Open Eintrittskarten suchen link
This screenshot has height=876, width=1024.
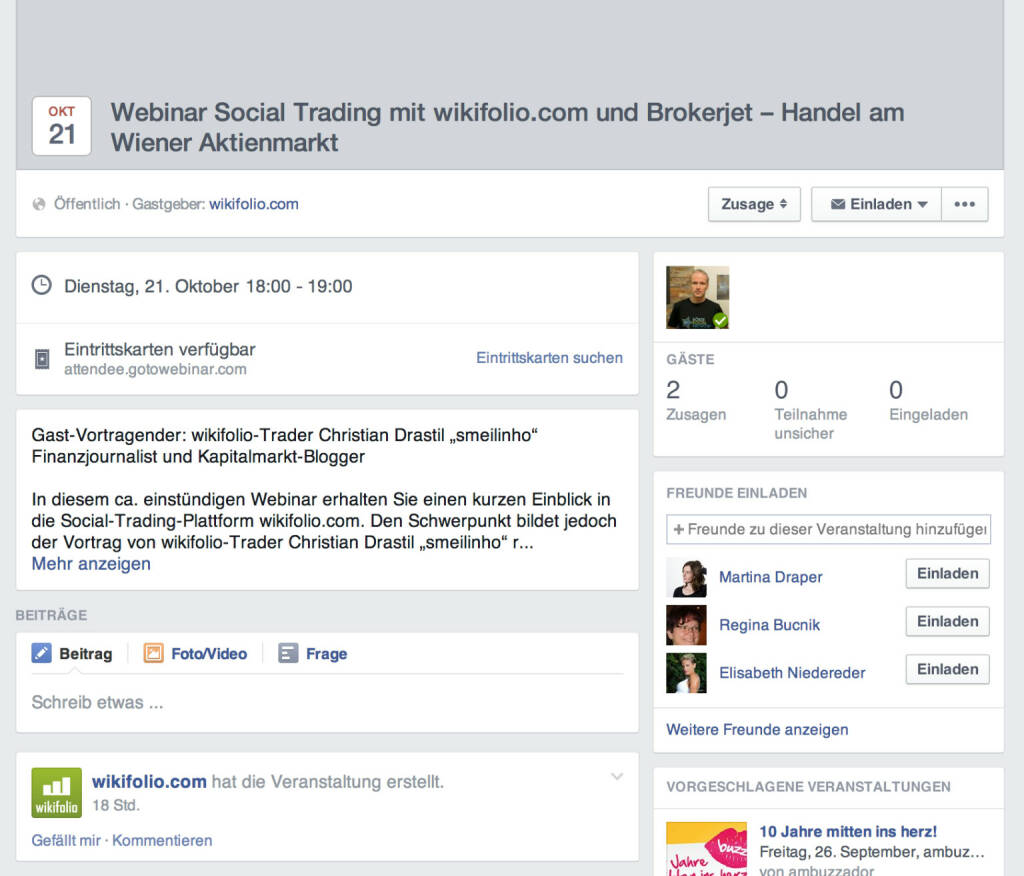549,358
